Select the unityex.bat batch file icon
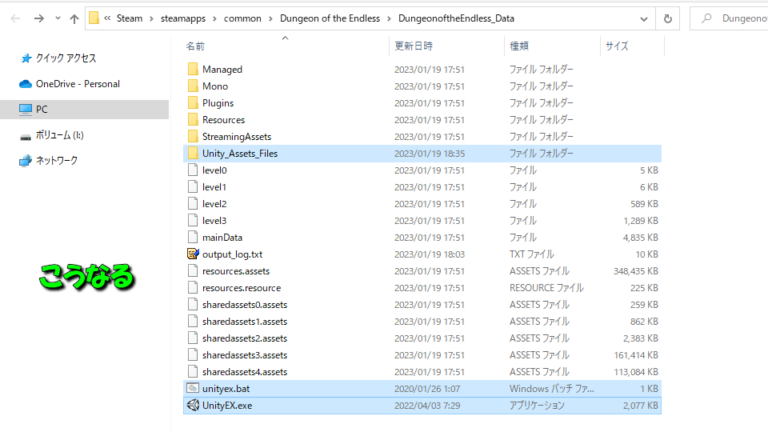Viewport: 768px width, 432px height. point(193,388)
